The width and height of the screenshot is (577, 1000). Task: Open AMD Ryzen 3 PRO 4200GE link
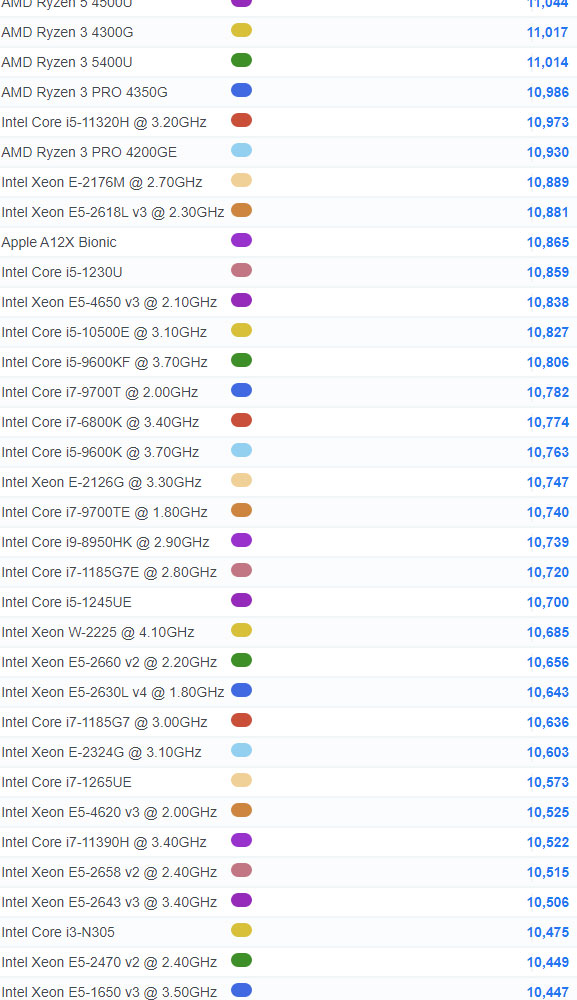[x=89, y=152]
